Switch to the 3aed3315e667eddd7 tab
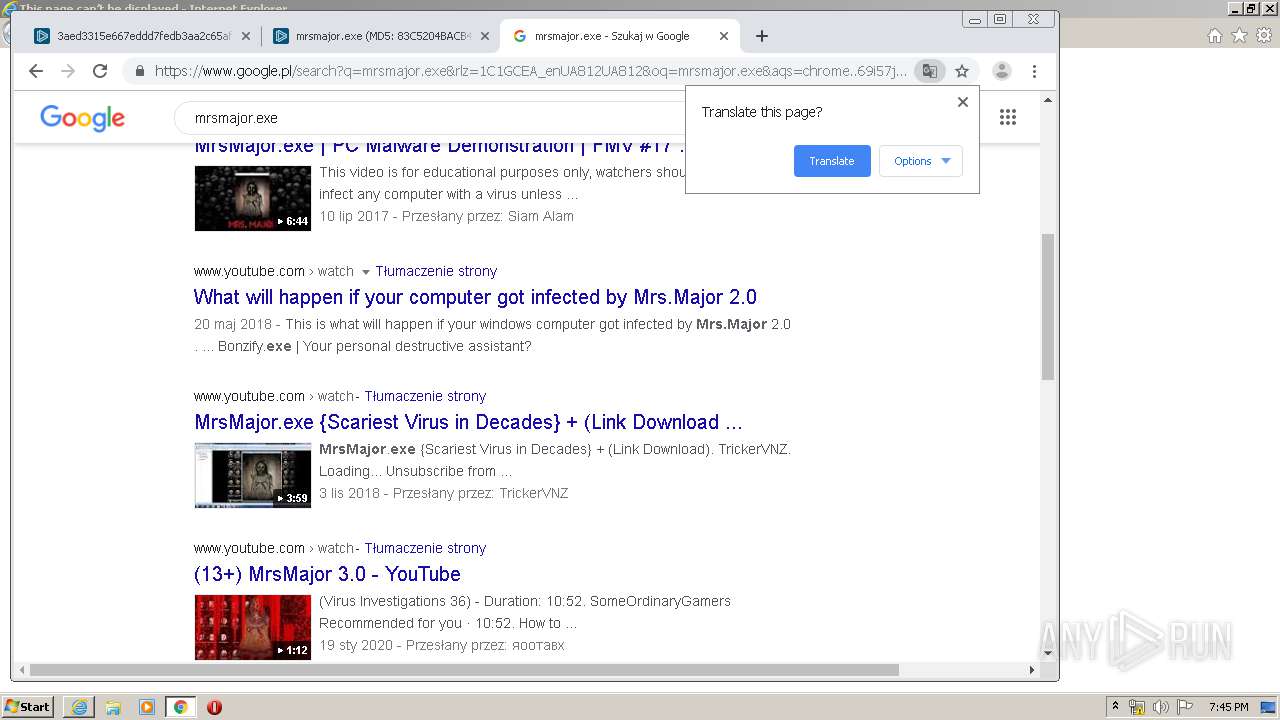The height and width of the screenshot is (720, 1280). (142, 36)
